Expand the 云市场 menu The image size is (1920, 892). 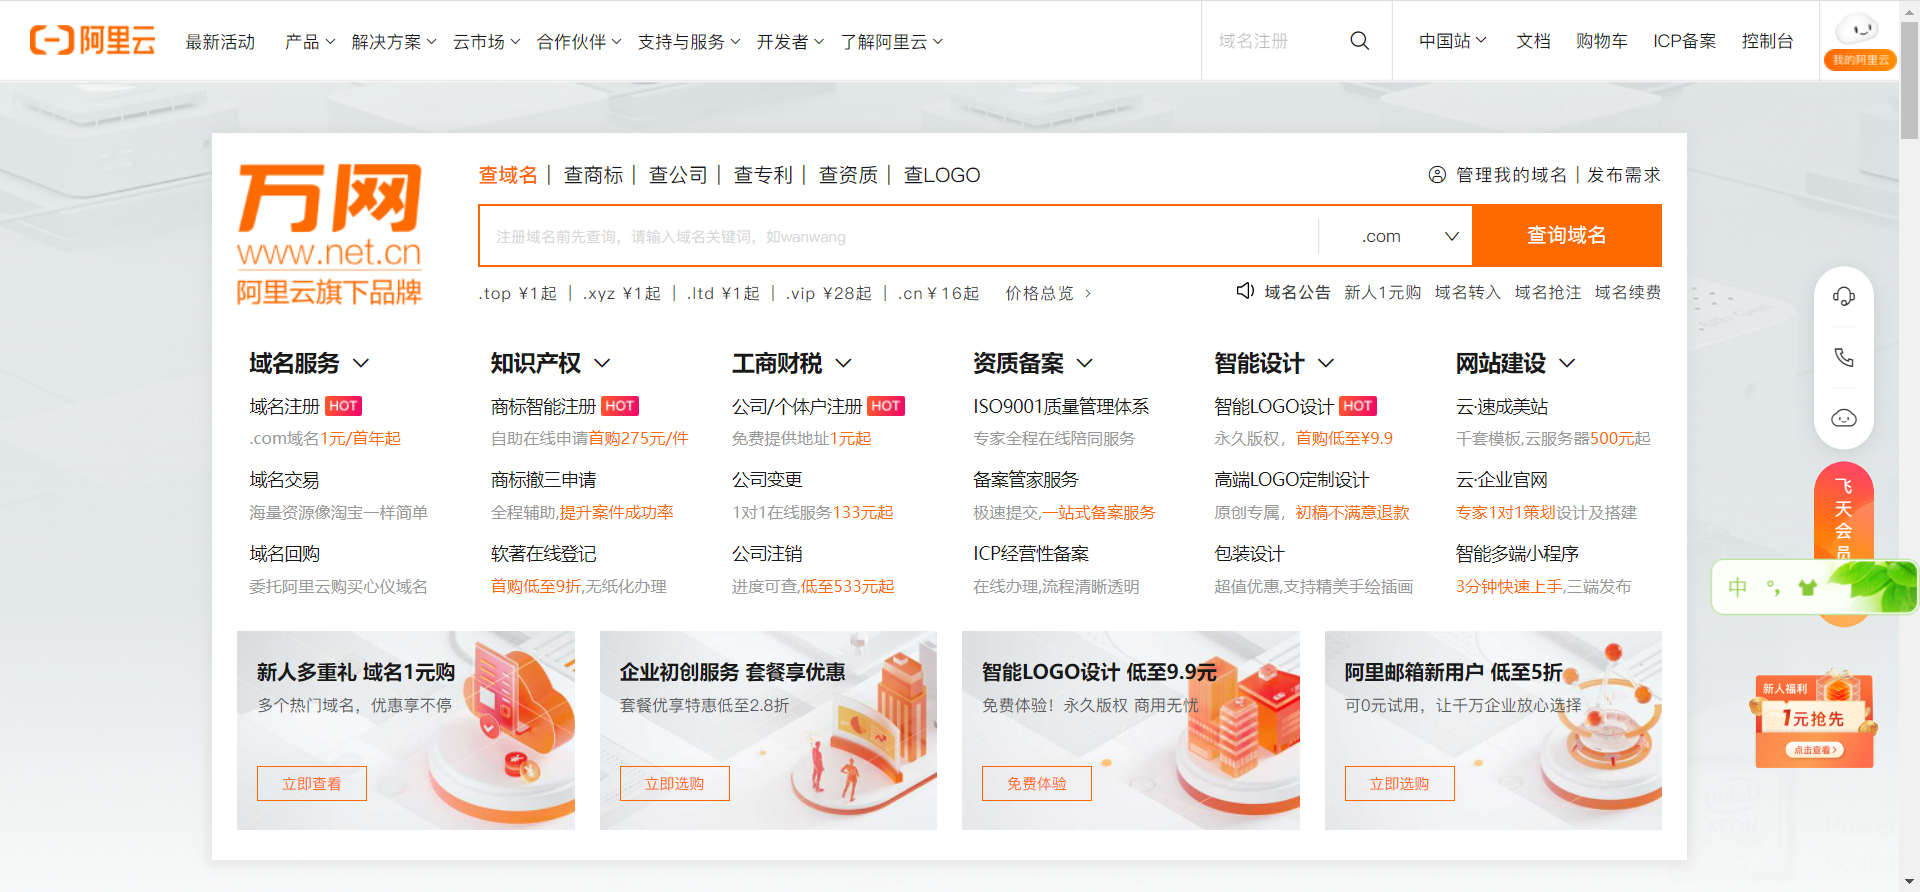486,41
